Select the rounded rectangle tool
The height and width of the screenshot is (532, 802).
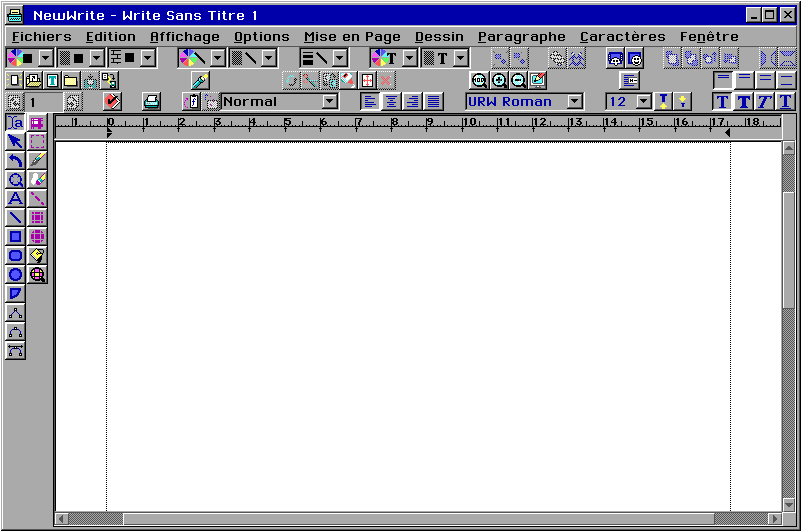(15, 255)
